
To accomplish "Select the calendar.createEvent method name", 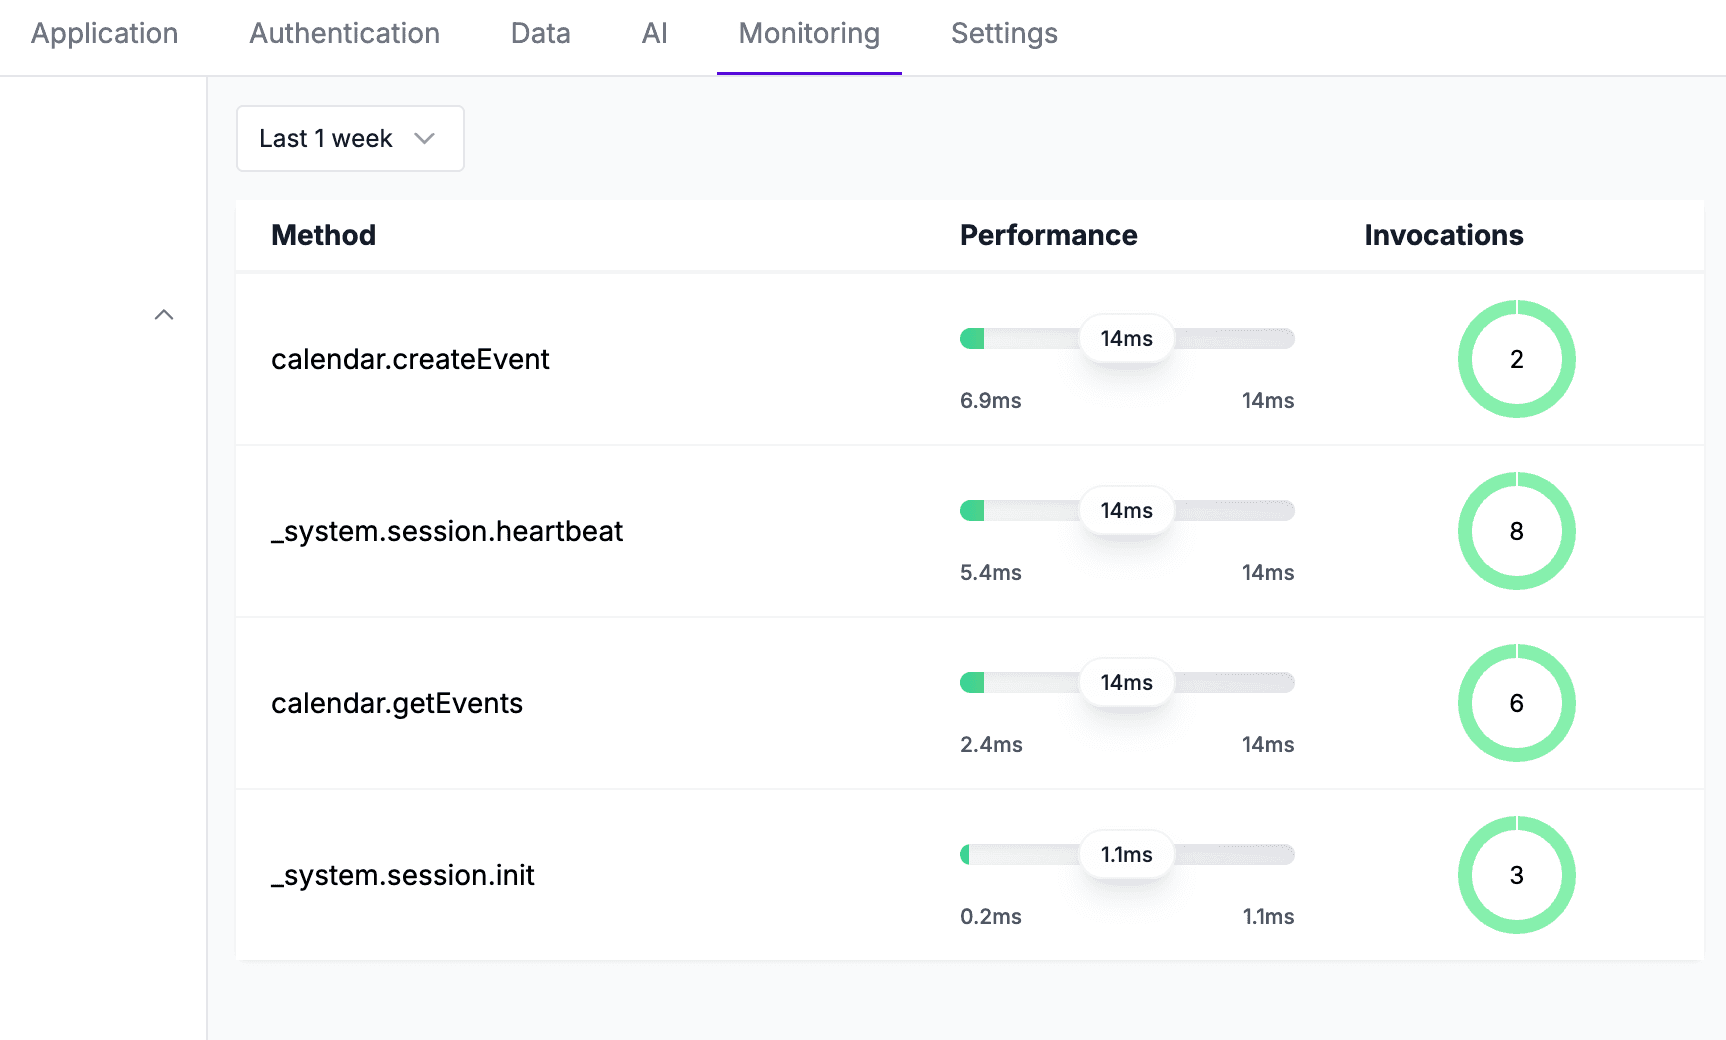I will pos(411,359).
